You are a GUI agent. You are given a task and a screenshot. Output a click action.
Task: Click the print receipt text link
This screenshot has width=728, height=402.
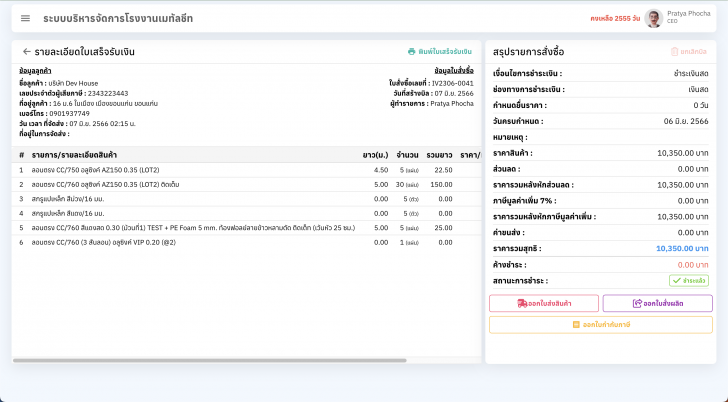(445, 52)
